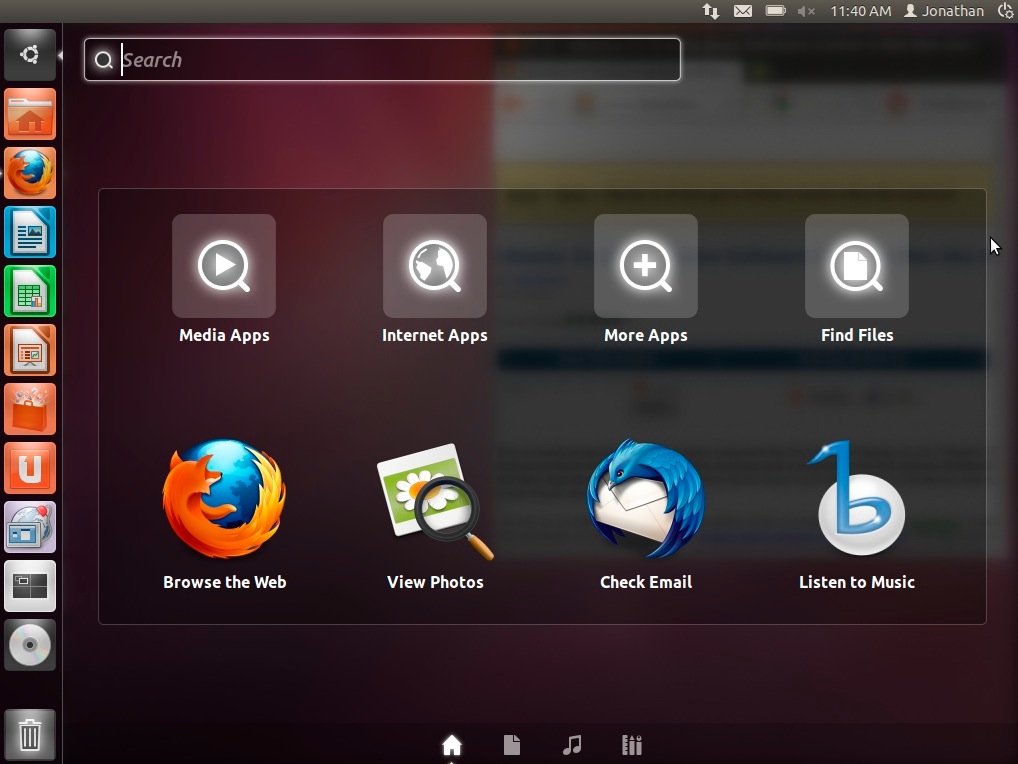The image size is (1018, 764).
Task: Open the Ubuntu Software Center
Action: tap(30, 408)
